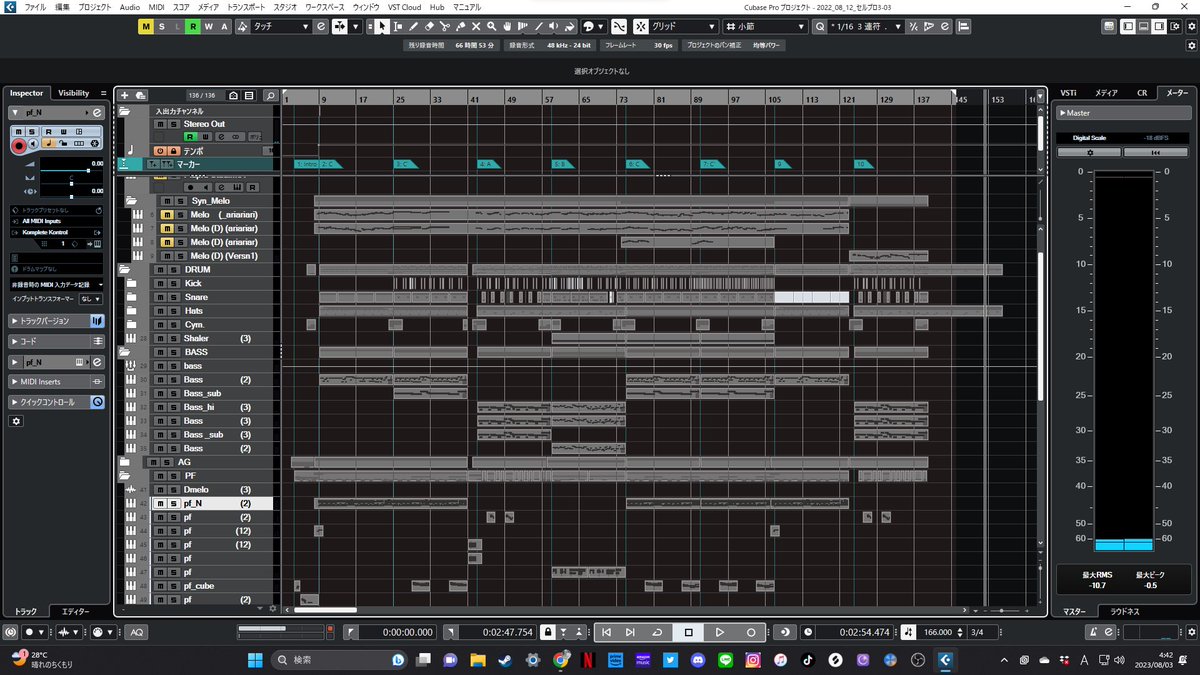Image resolution: width=1200 pixels, height=675 pixels.
Task: Click the Play button in transport
Action: tap(719, 632)
